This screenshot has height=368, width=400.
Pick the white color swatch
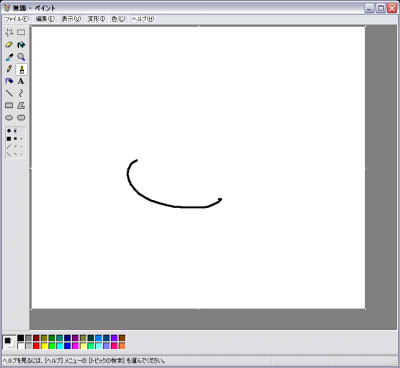pos(21,346)
